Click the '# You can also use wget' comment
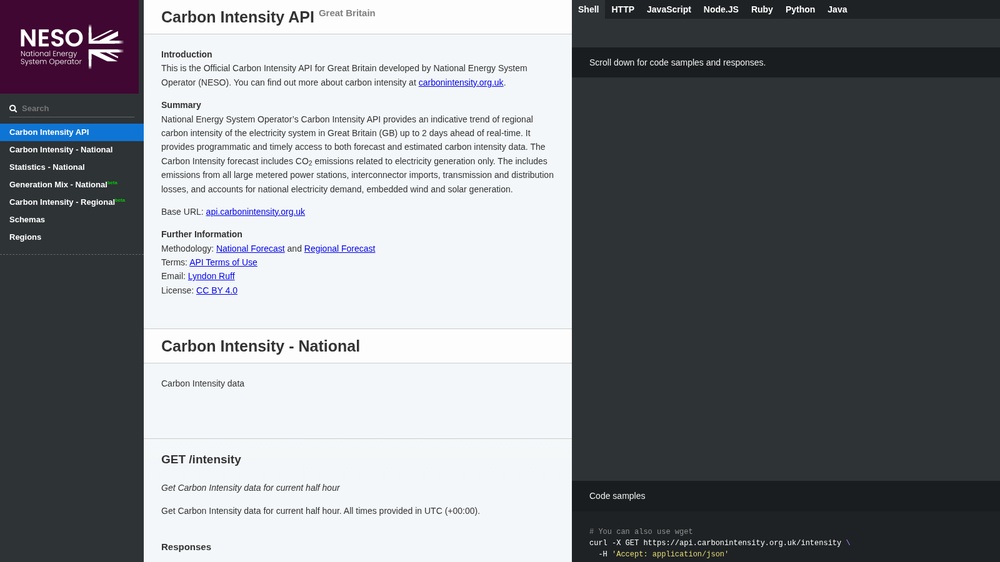This screenshot has height=562, width=1000. coord(641,531)
